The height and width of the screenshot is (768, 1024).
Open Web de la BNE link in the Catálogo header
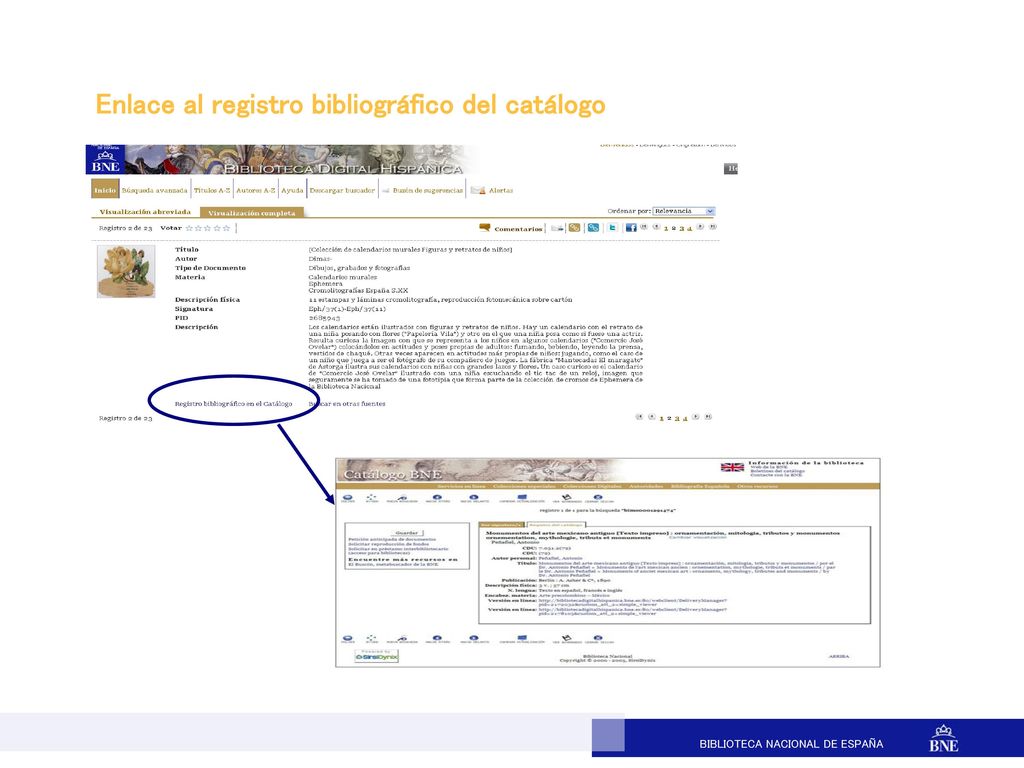[x=768, y=467]
